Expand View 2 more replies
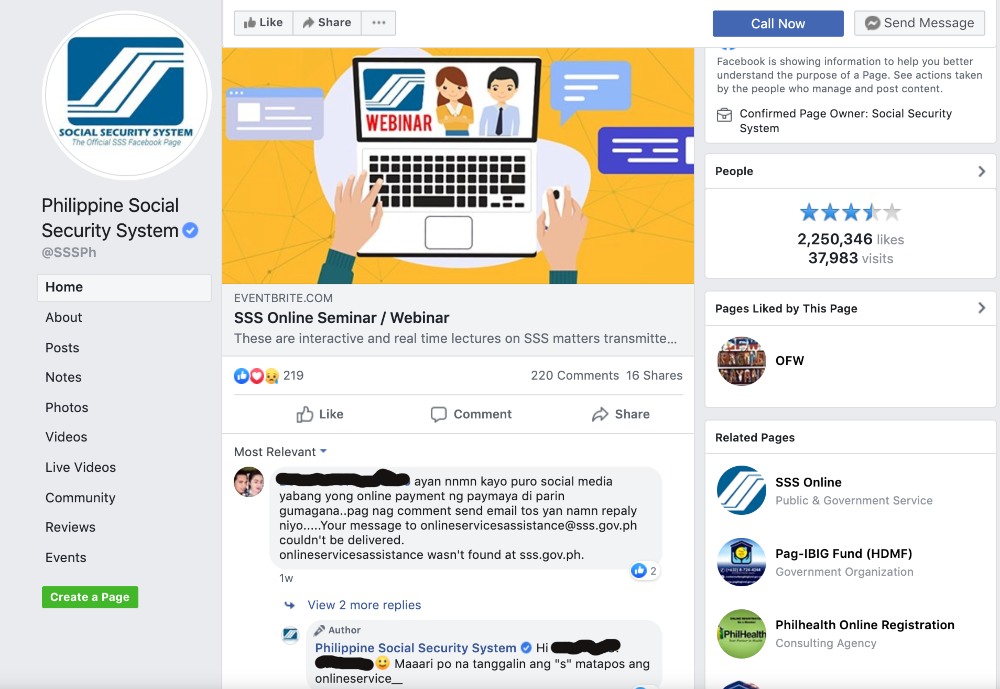Viewport: 1000px width, 689px height. pyautogui.click(x=364, y=605)
